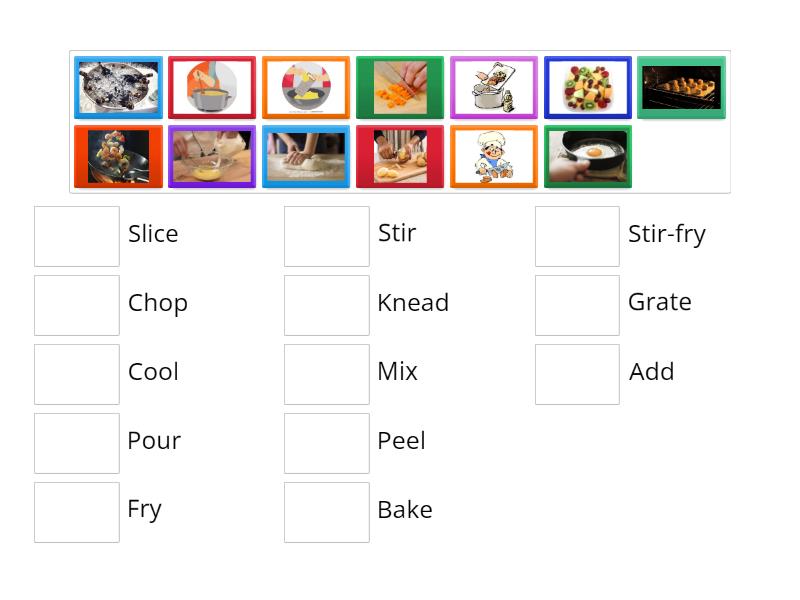Select the cartoon chef picture tile
This screenshot has height=600, width=800.
(x=493, y=157)
